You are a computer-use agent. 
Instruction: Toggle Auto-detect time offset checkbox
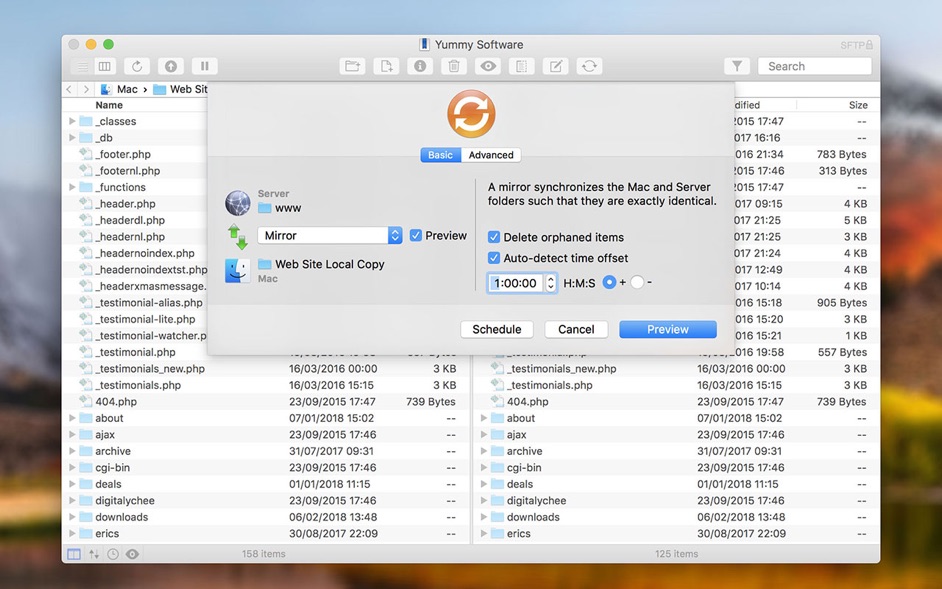pos(494,258)
